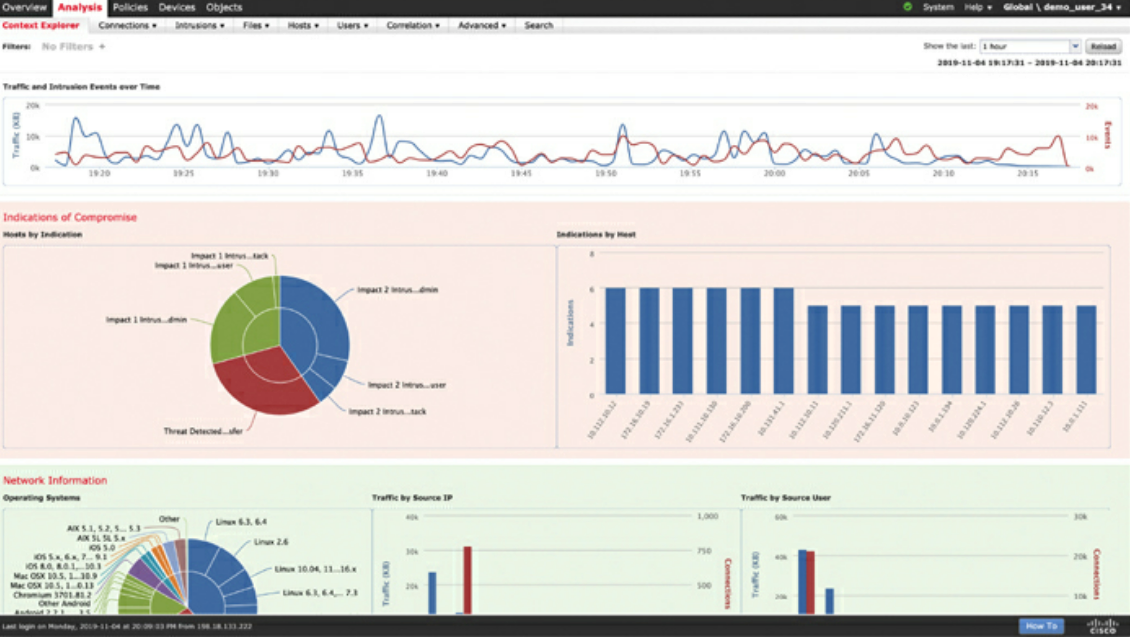Click the last bar for host 10.0.1.111
1130x637 pixels.
(1086, 350)
